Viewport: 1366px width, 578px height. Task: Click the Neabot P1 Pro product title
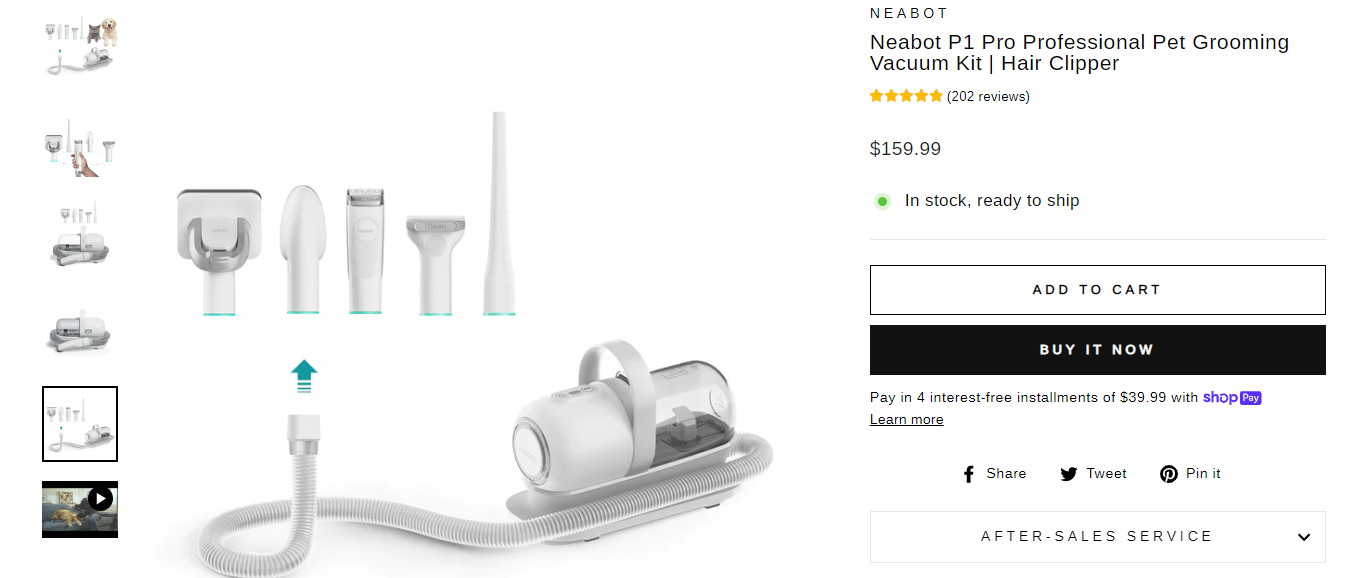point(1079,53)
